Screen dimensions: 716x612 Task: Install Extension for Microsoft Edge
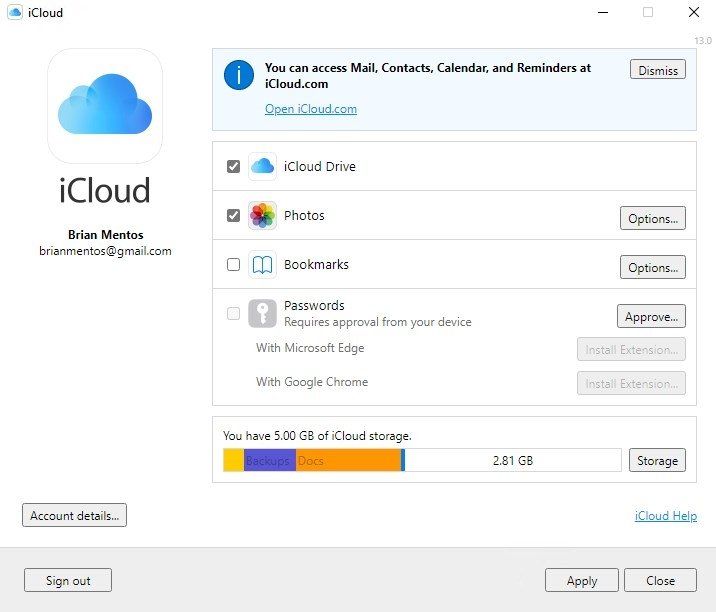pos(631,349)
